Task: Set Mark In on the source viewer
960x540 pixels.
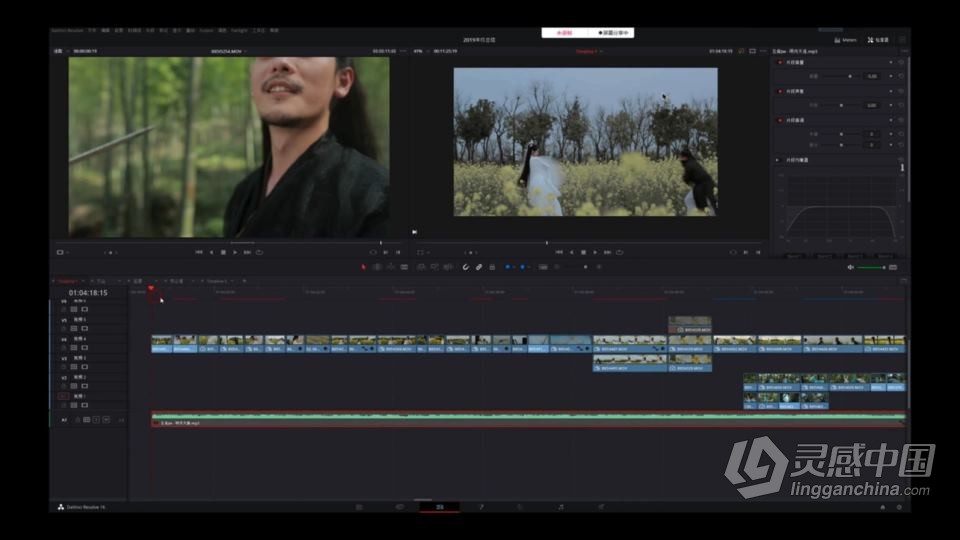Action: pos(386,252)
